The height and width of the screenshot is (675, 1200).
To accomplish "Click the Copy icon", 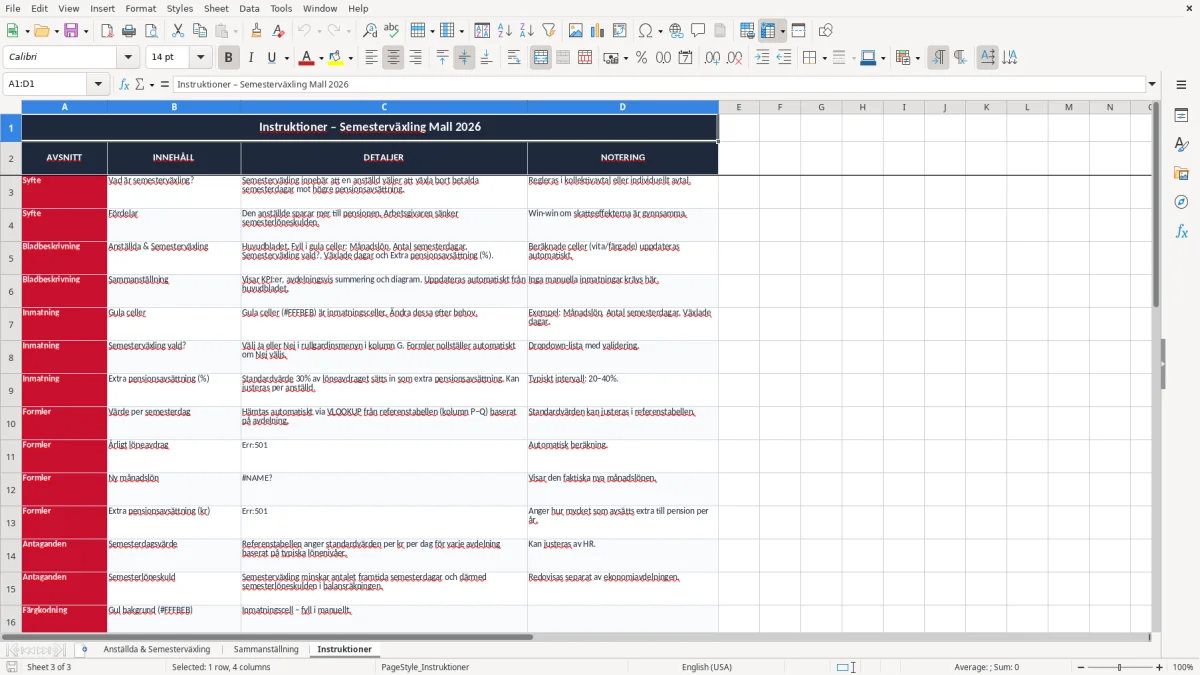I will coord(199,31).
